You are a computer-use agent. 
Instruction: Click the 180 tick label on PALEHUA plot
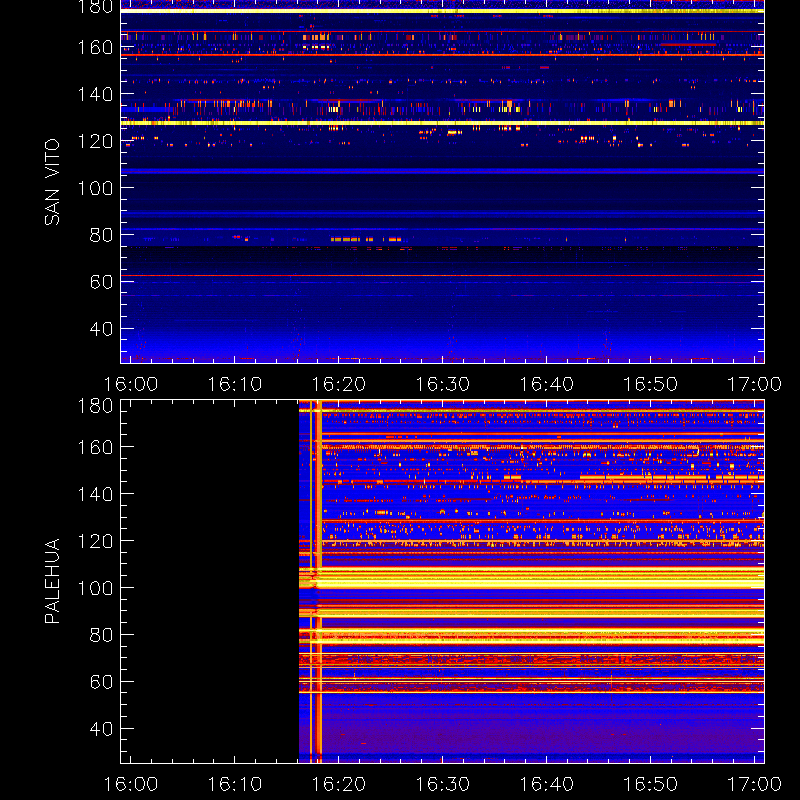[x=95, y=406]
